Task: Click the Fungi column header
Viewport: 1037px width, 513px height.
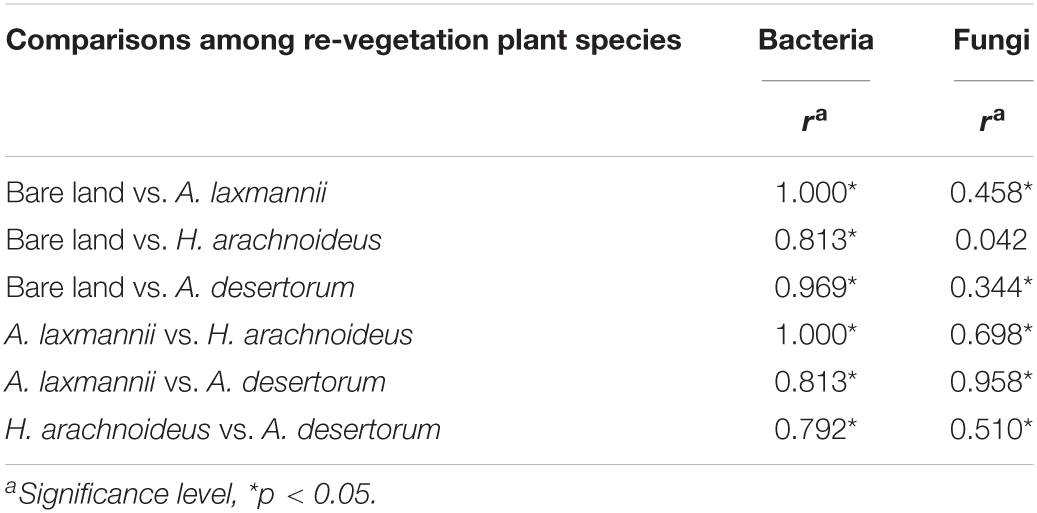Action: (993, 41)
